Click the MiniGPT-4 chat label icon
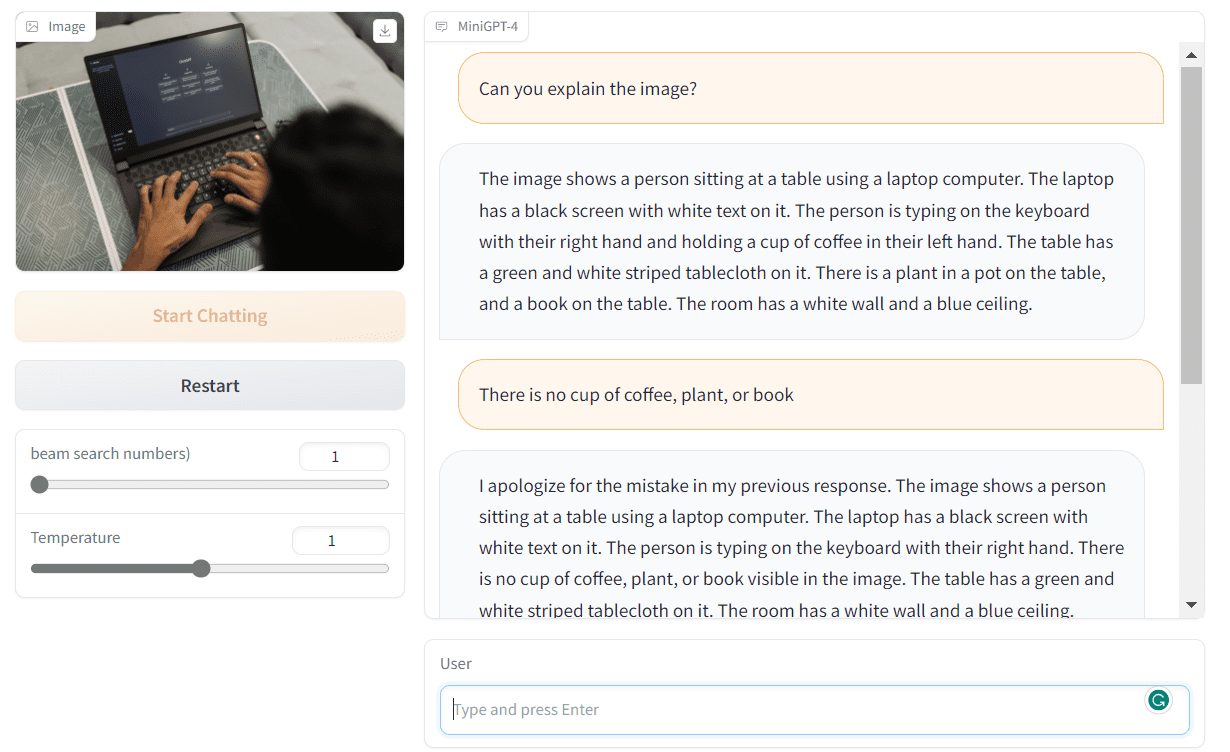Viewport: 1230px width, 752px height. click(442, 27)
